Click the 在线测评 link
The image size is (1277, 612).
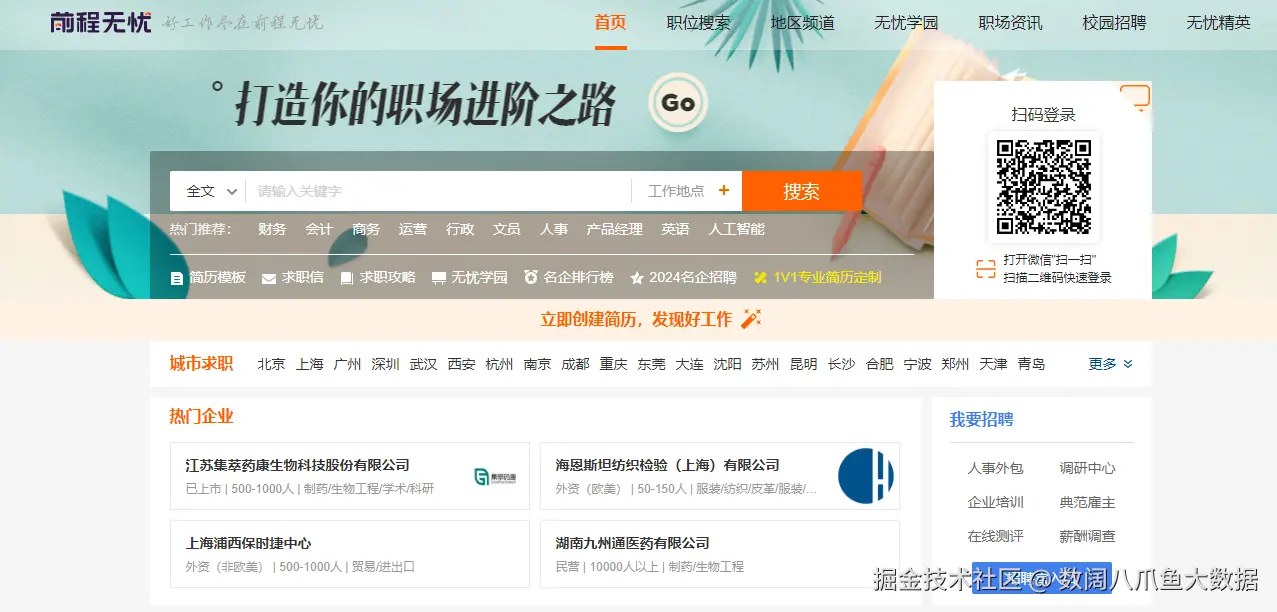pos(995,536)
